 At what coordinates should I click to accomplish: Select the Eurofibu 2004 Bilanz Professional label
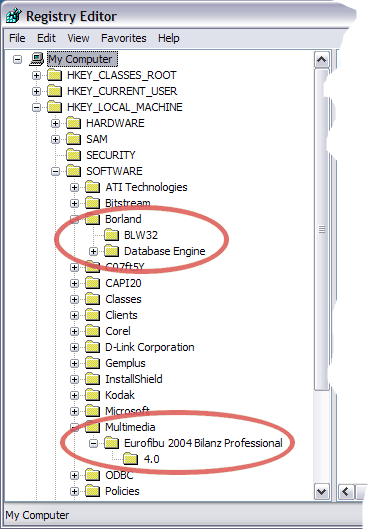(x=203, y=443)
